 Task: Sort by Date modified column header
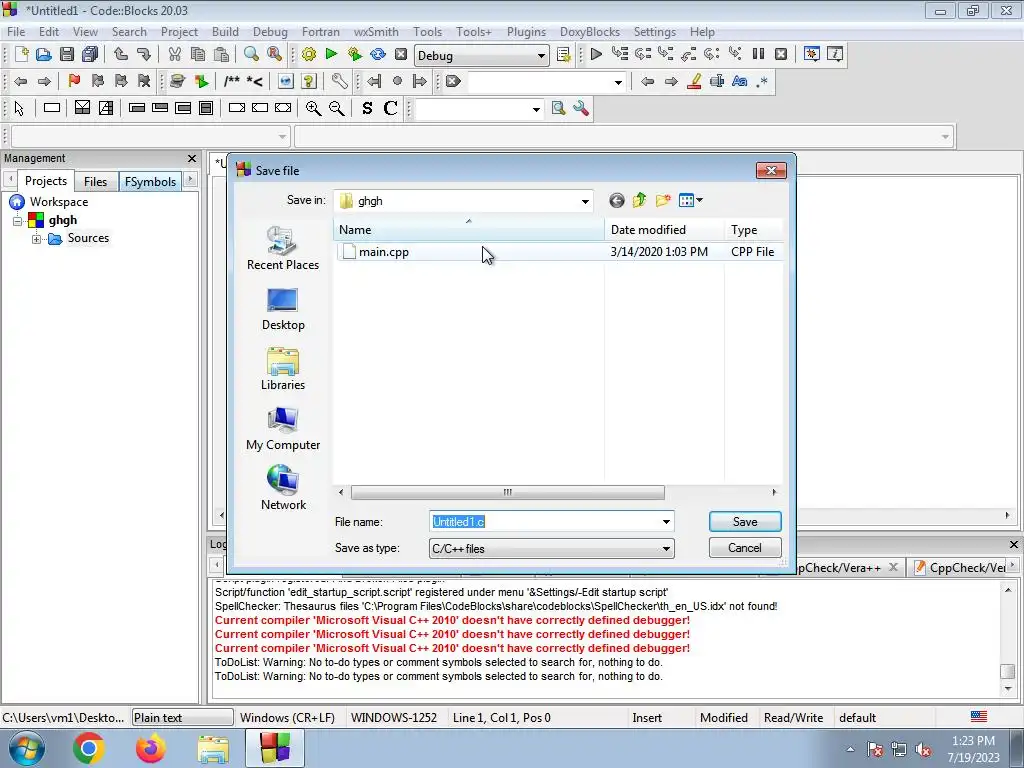click(664, 230)
